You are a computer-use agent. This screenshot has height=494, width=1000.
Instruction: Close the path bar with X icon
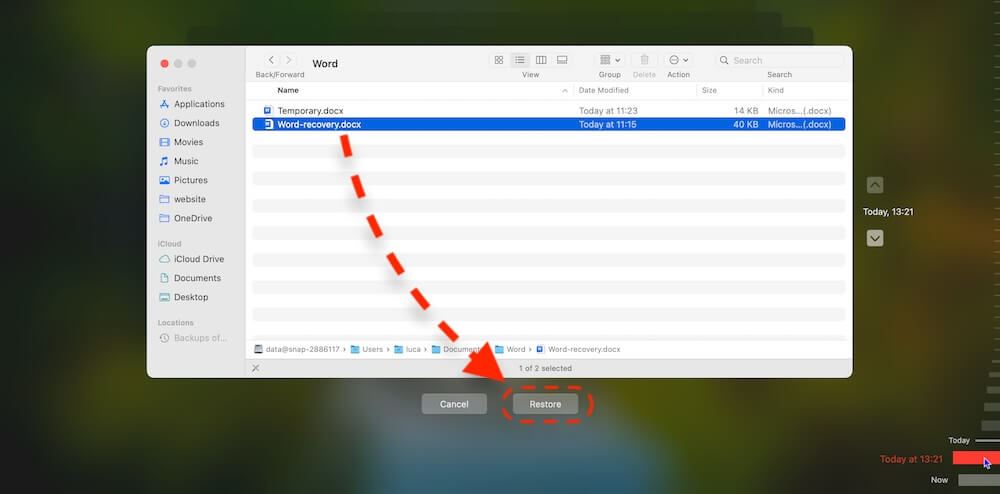pos(256,368)
